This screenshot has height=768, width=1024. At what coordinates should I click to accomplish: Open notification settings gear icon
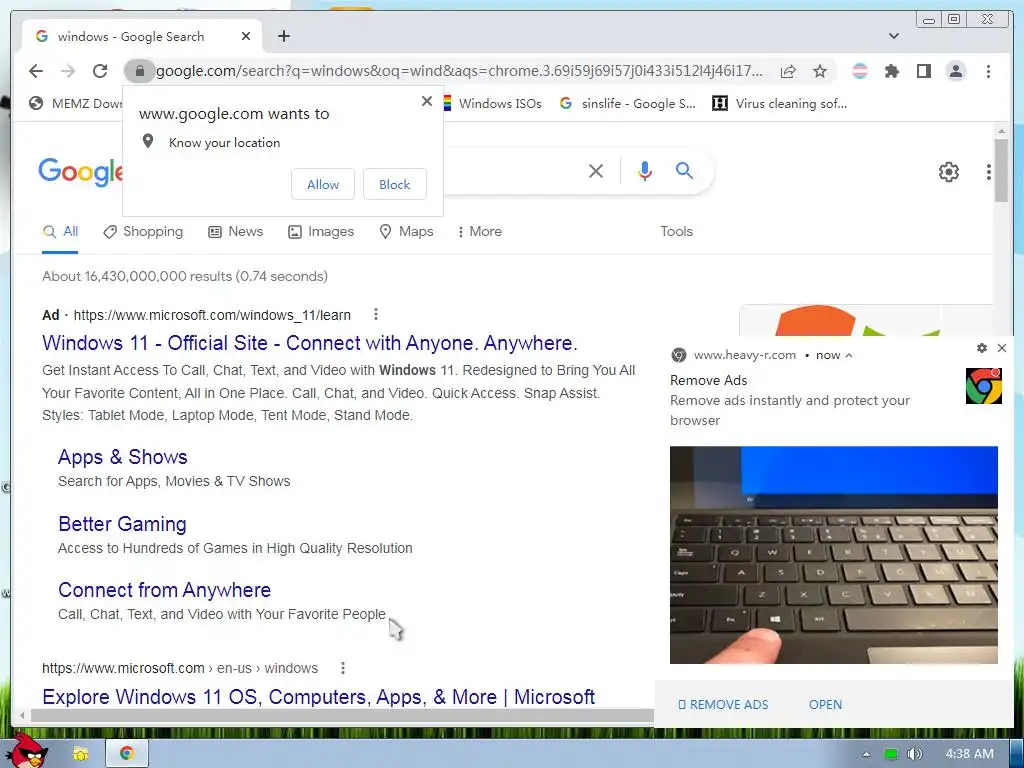tap(982, 348)
